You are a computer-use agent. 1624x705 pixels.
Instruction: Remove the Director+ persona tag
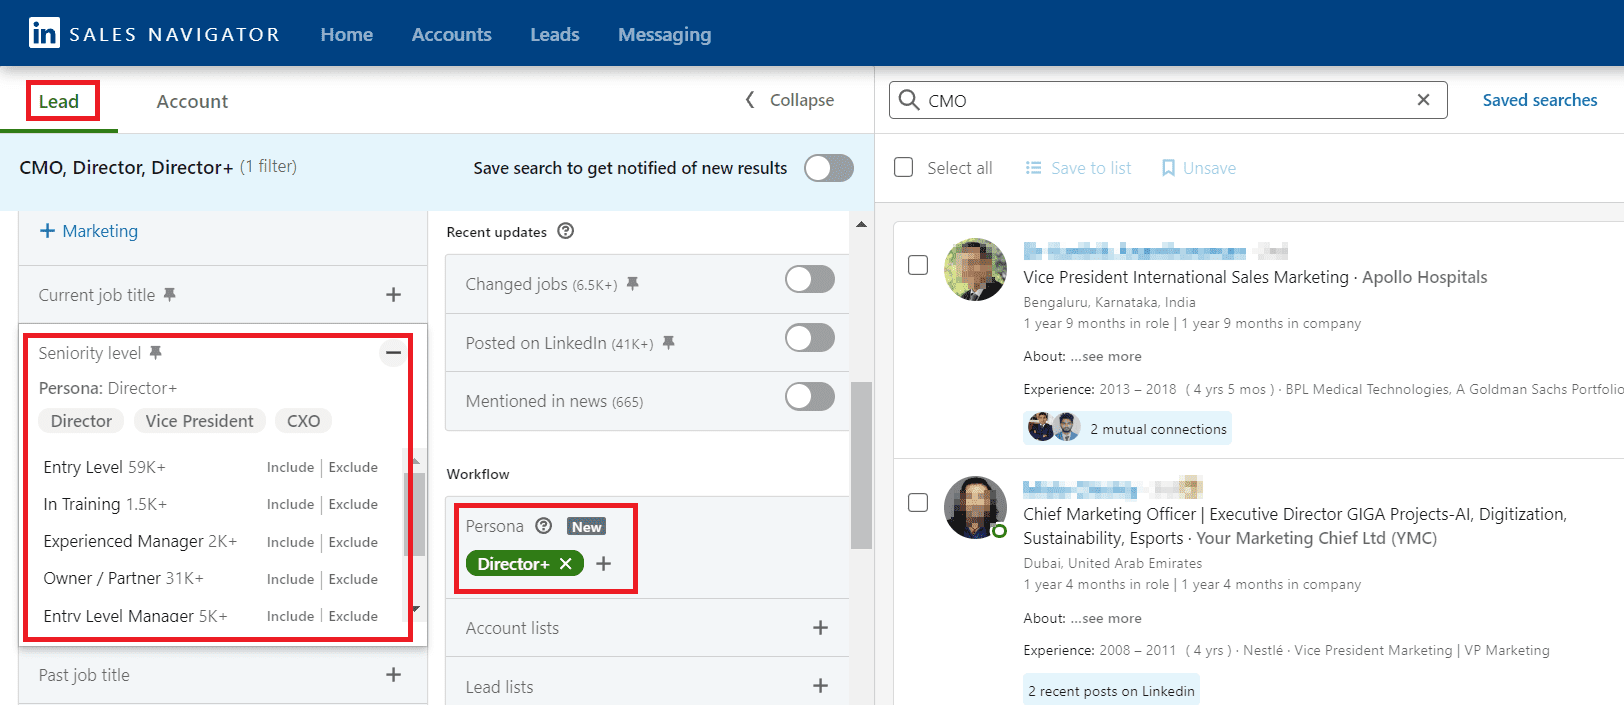566,564
